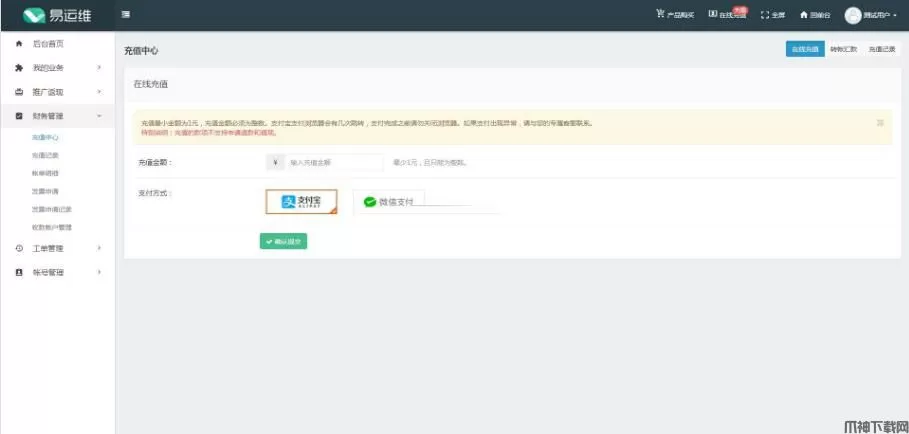Expand the 我的业务 menu chevron
The height and width of the screenshot is (434, 909).
pyautogui.click(x=99, y=68)
